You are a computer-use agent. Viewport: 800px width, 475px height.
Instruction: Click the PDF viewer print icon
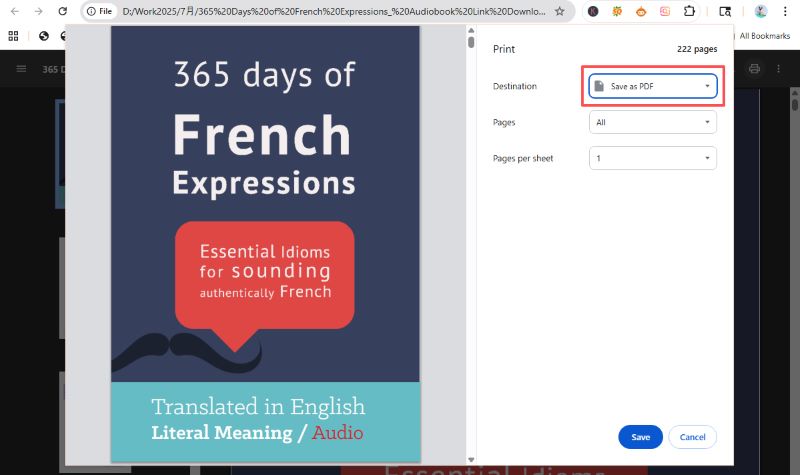pyautogui.click(x=755, y=69)
